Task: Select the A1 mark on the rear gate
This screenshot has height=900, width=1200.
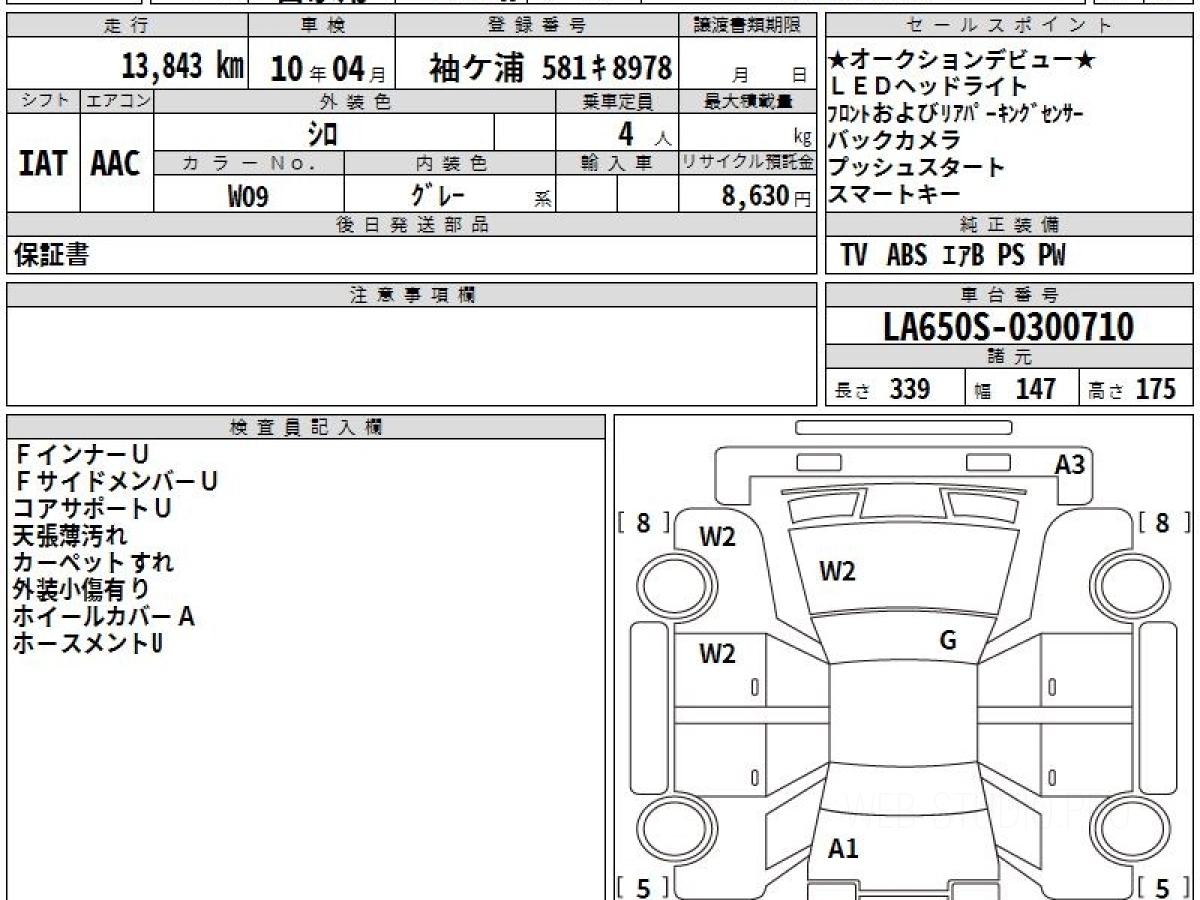Action: point(843,849)
